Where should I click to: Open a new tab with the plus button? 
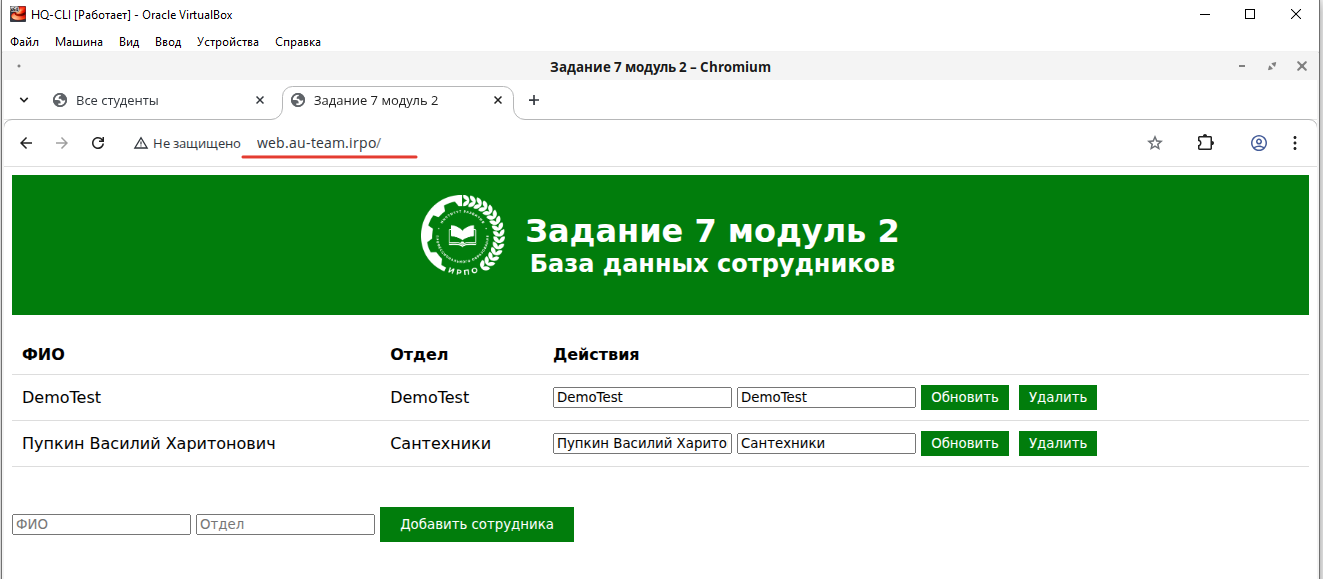pyautogui.click(x=533, y=100)
